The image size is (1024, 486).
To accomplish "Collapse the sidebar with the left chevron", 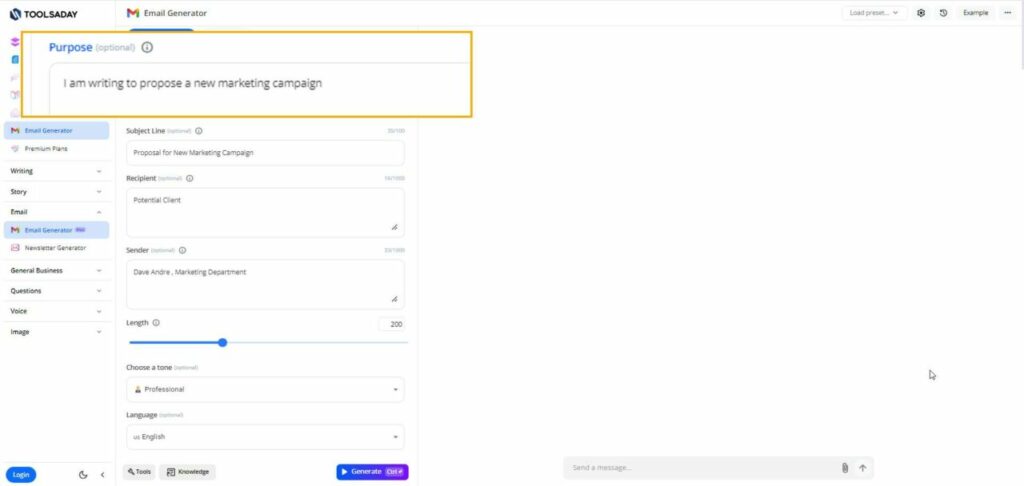I will tap(103, 475).
